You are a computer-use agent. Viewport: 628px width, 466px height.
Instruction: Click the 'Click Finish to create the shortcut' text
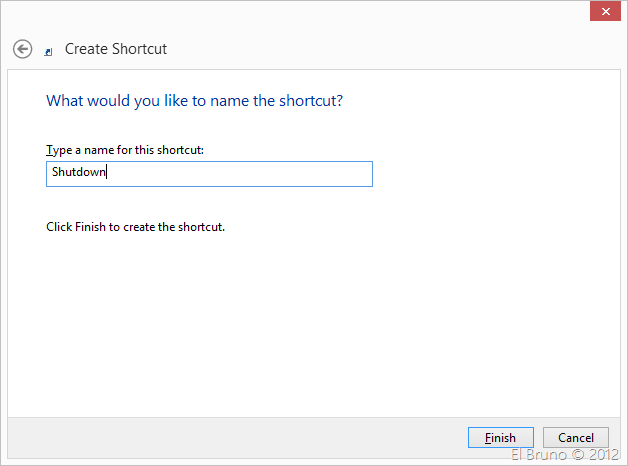[135, 227]
